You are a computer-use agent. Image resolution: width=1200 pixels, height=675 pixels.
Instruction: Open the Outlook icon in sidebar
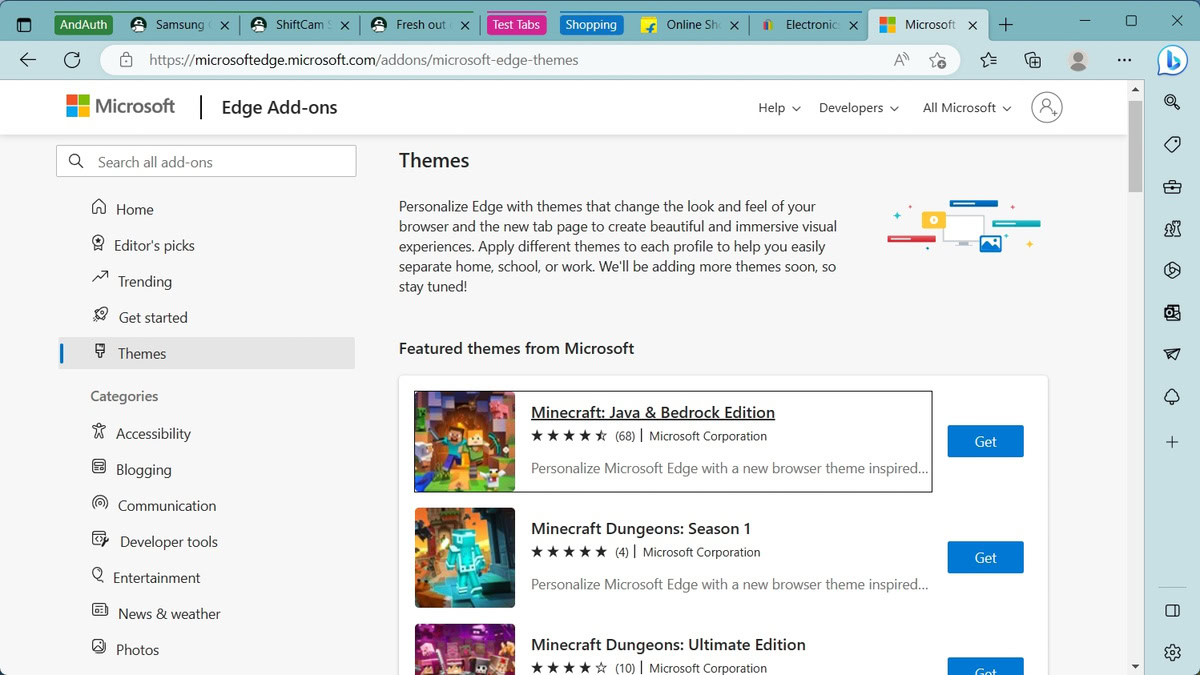click(x=1172, y=313)
